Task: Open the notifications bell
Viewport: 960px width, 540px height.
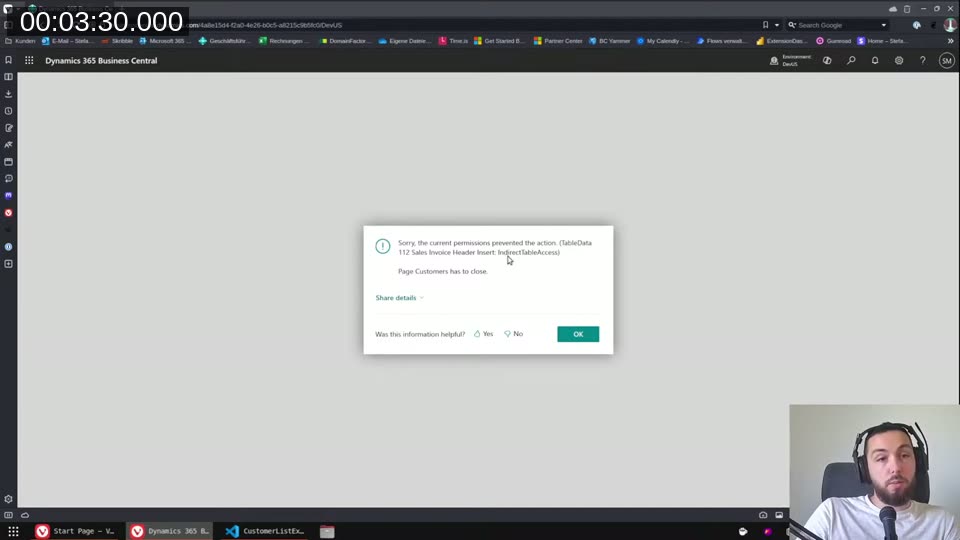Action: pos(875,61)
